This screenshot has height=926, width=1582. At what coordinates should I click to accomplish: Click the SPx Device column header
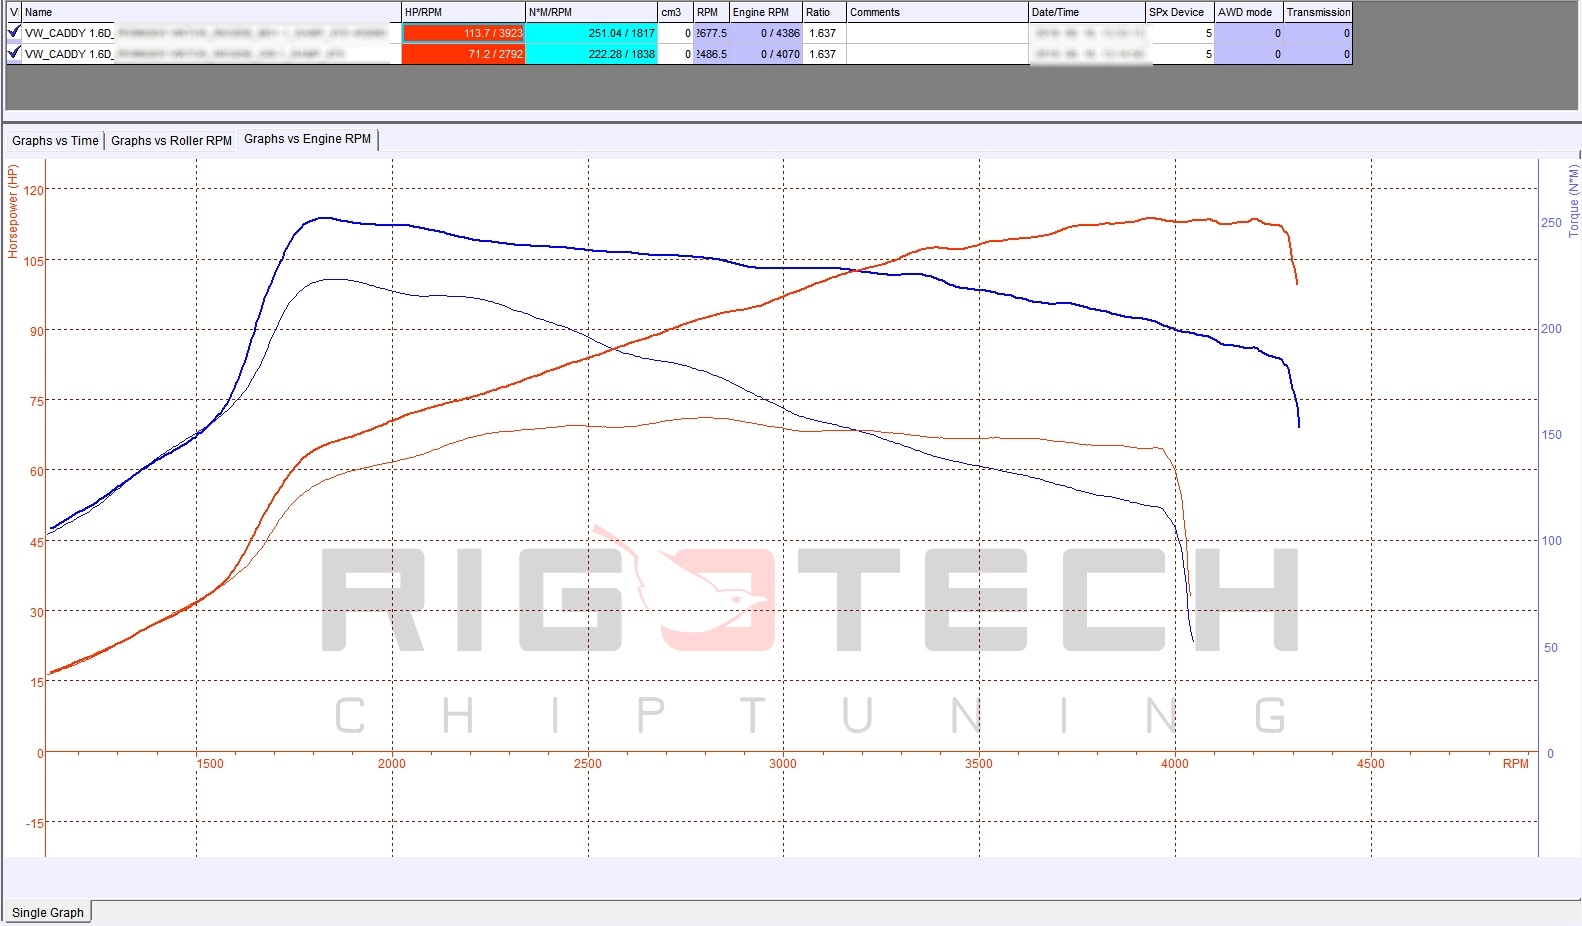coord(1180,12)
